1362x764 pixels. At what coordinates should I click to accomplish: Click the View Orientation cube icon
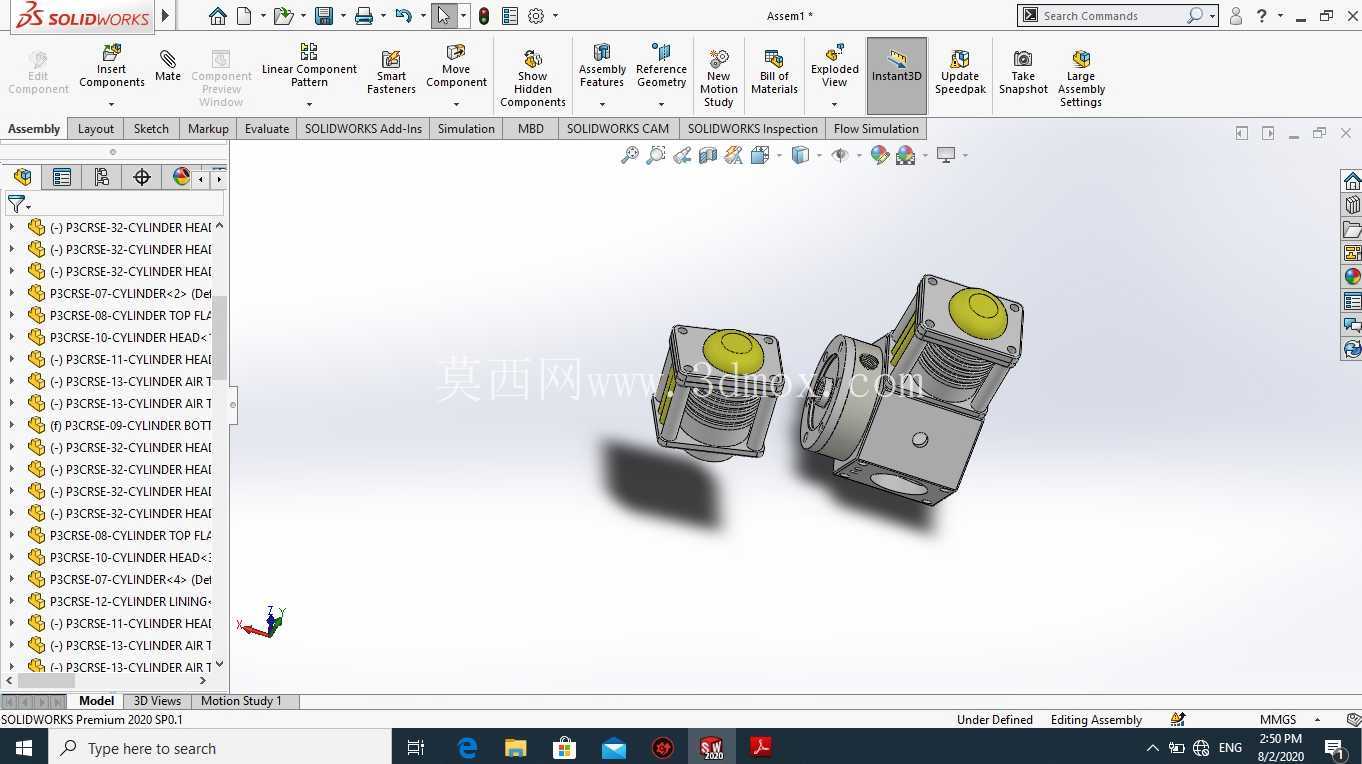click(760, 155)
